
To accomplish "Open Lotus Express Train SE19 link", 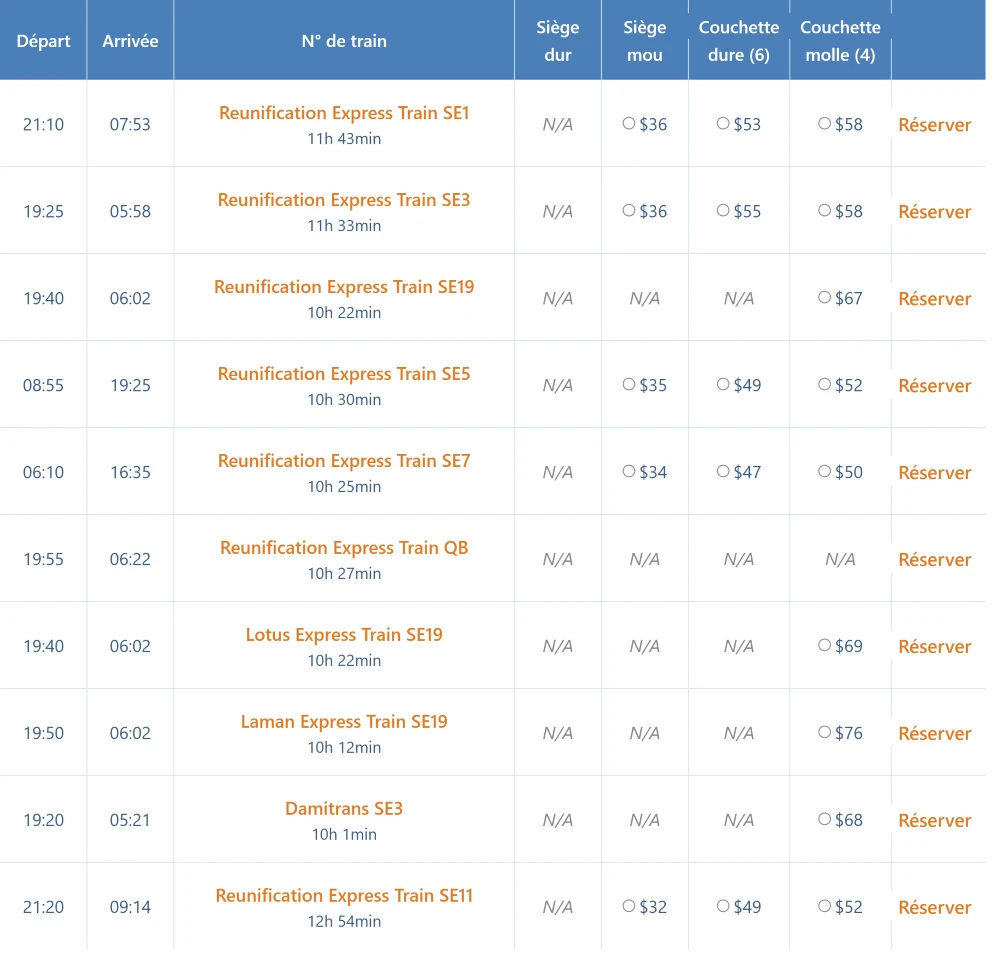I will 344,634.
